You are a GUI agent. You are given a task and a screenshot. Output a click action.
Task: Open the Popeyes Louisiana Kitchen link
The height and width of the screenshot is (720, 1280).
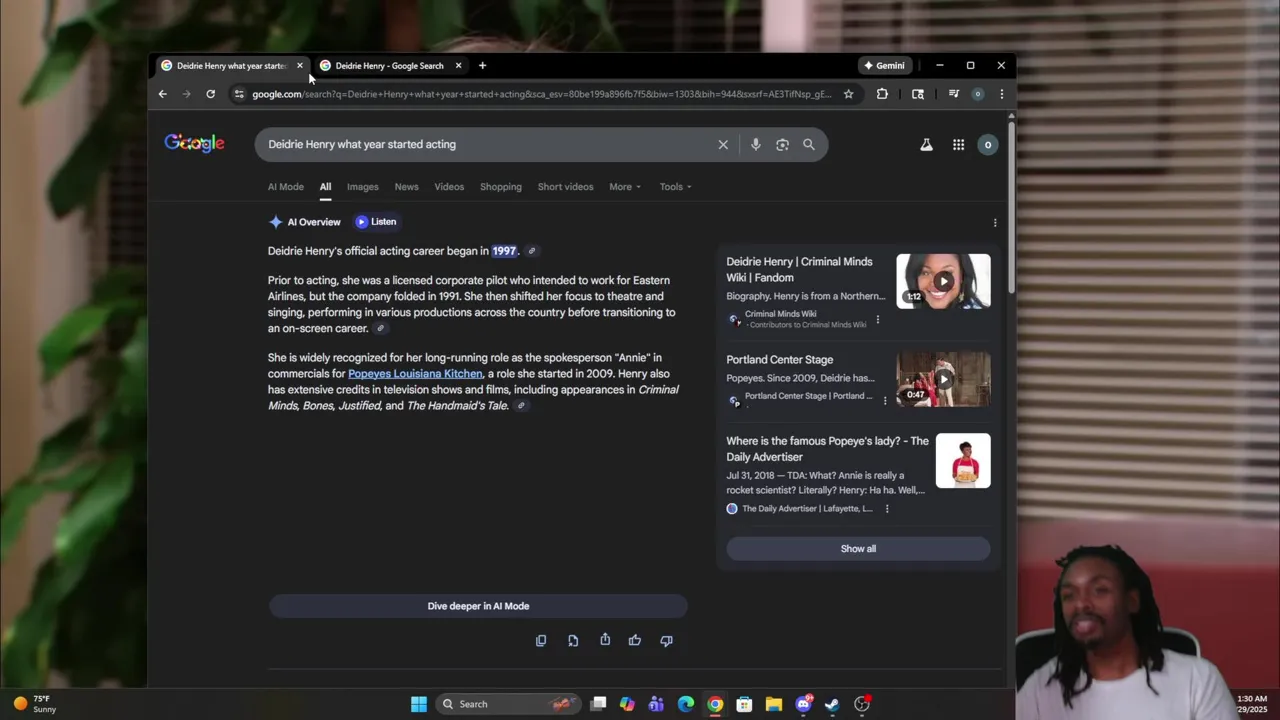[x=415, y=374]
